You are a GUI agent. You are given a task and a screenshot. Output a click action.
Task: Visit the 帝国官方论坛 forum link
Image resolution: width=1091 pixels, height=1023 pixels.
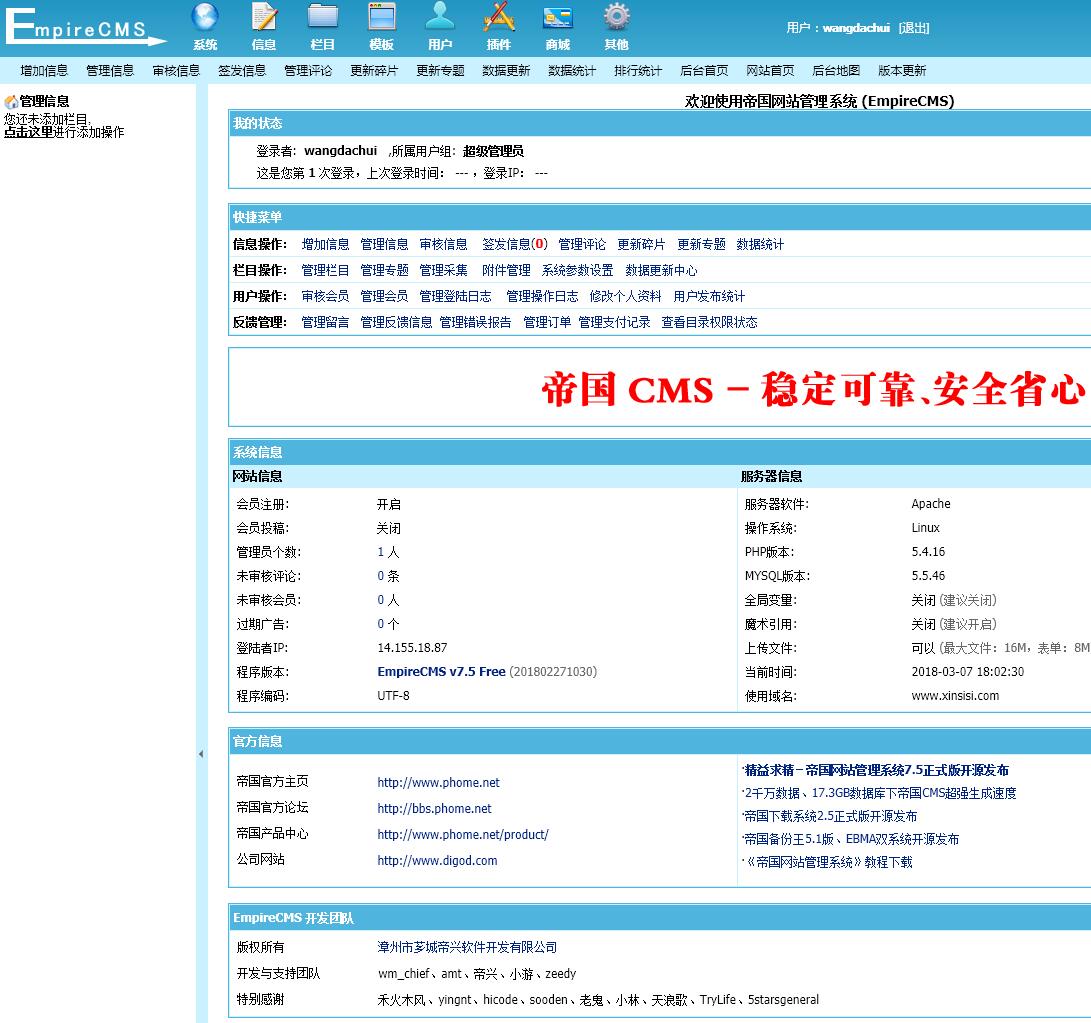click(434, 808)
